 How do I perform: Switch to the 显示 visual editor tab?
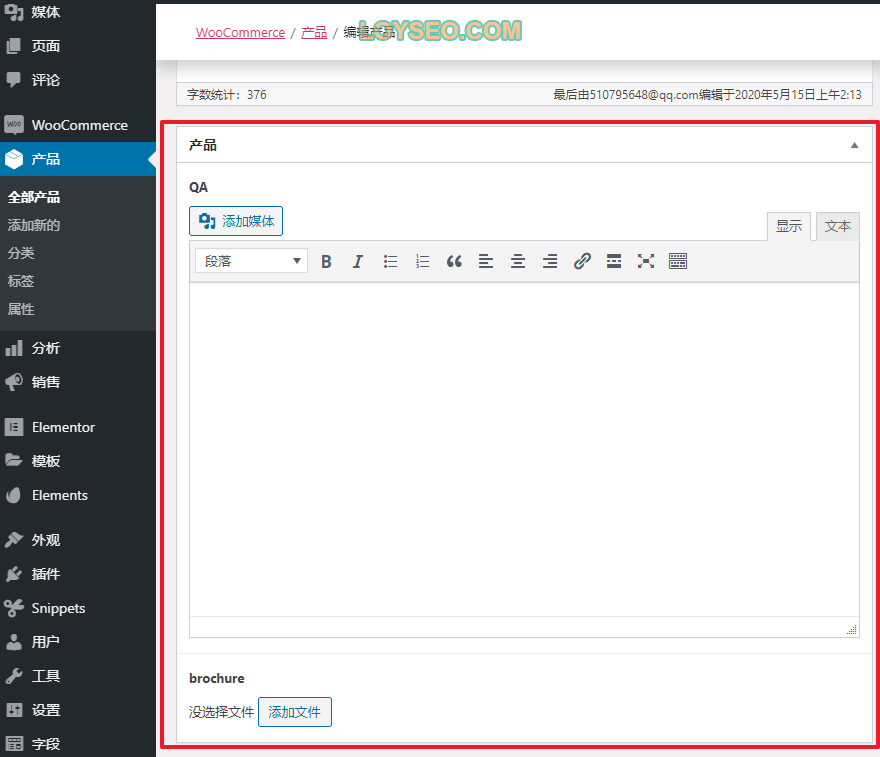click(789, 226)
